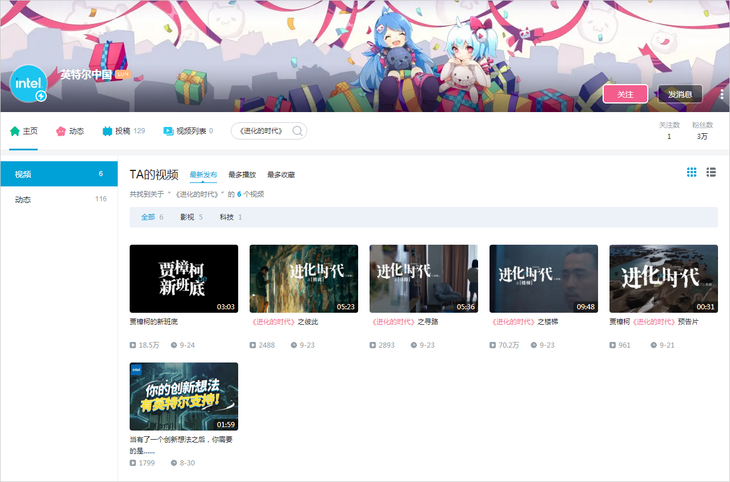The image size is (730, 482).
Task: Click the search magnifier icon
Action: (297, 131)
